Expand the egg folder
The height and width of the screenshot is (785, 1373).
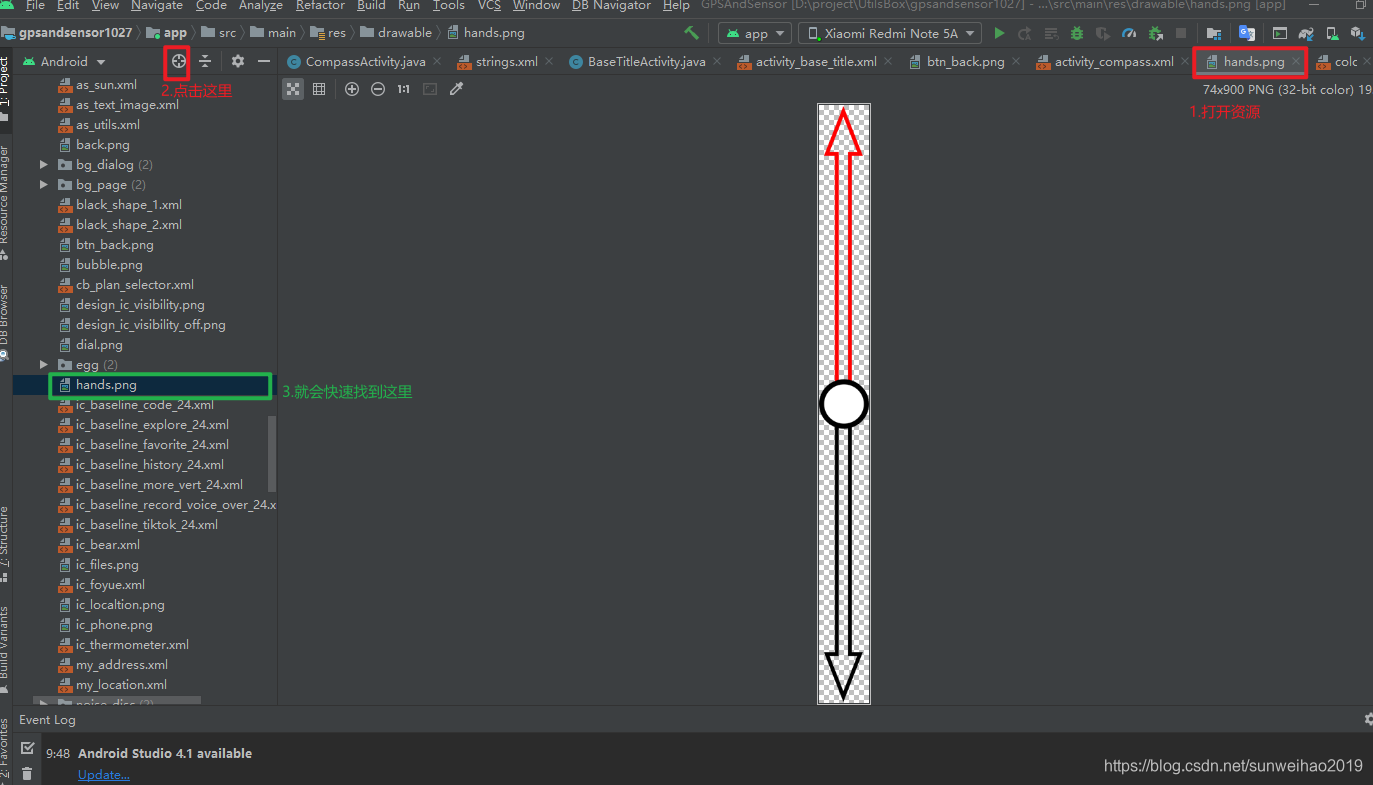tap(44, 365)
